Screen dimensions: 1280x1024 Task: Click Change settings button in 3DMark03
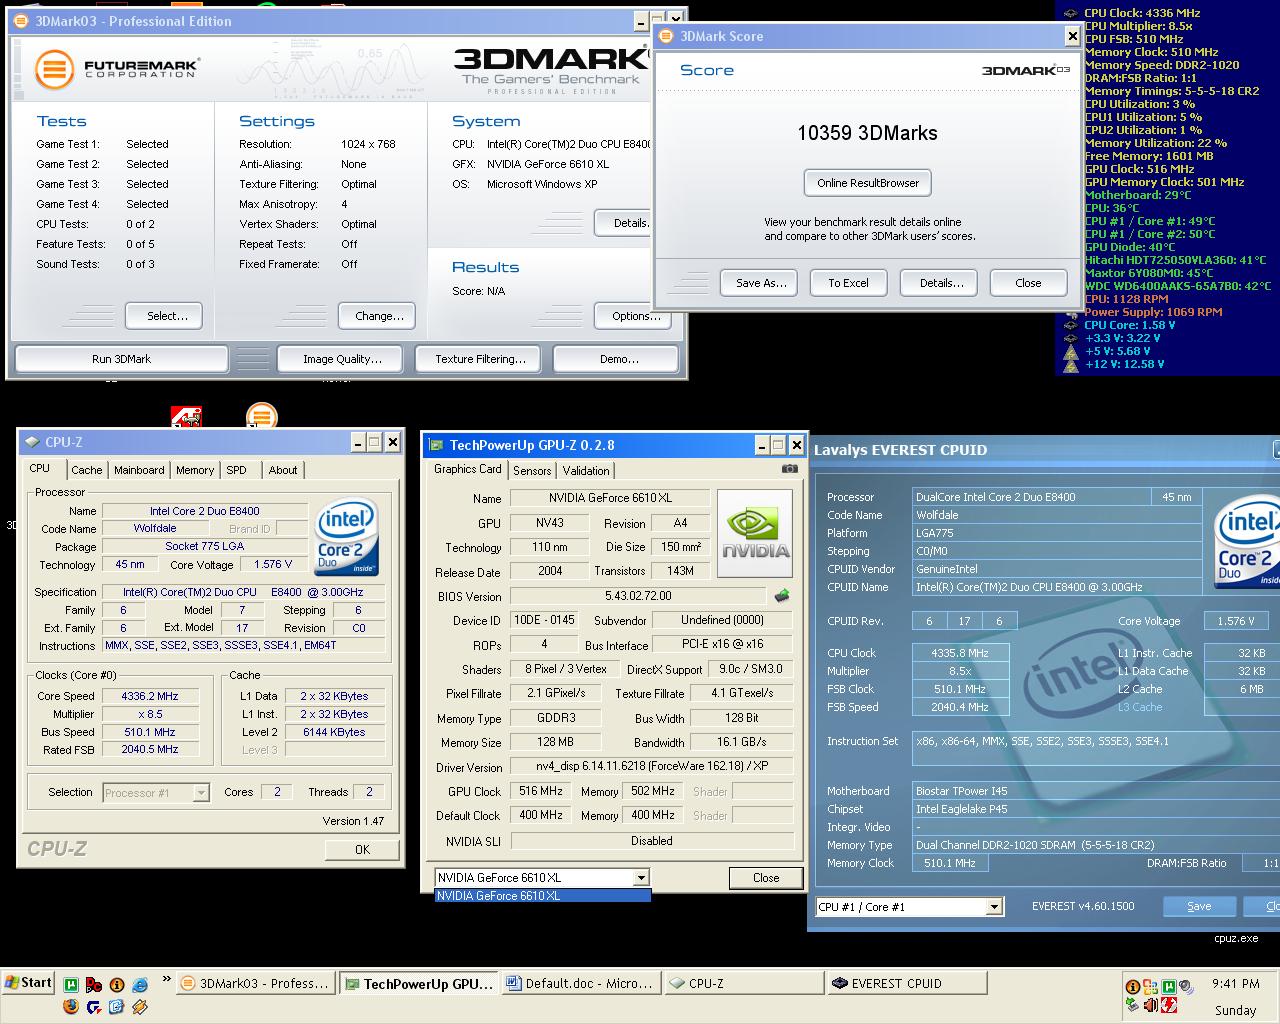point(377,316)
